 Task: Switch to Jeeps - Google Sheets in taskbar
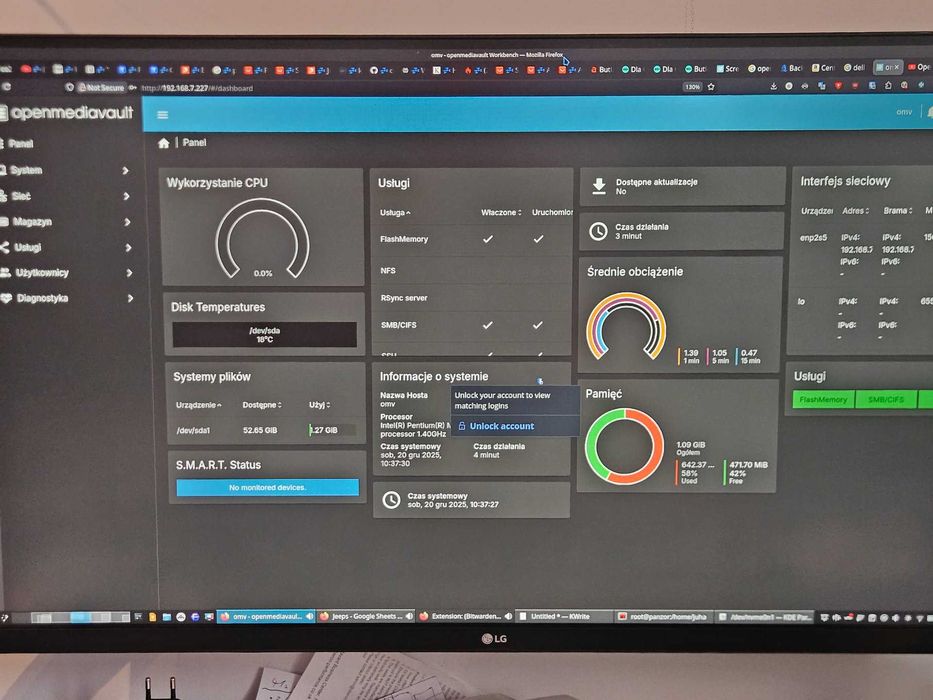point(367,617)
